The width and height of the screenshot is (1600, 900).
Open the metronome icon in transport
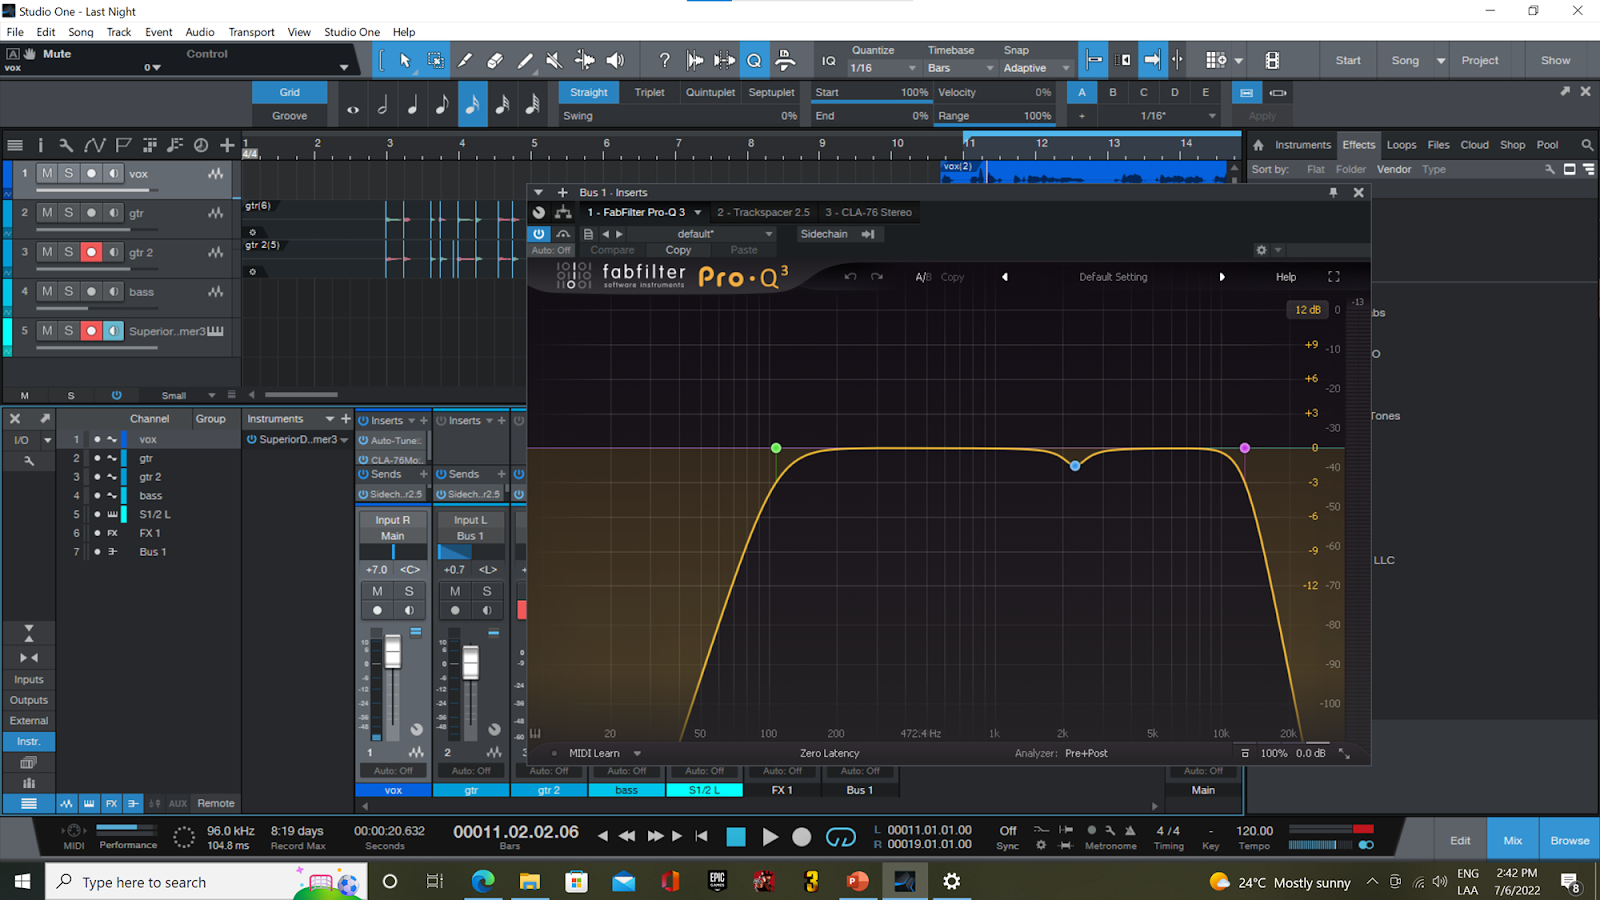click(x=1130, y=831)
